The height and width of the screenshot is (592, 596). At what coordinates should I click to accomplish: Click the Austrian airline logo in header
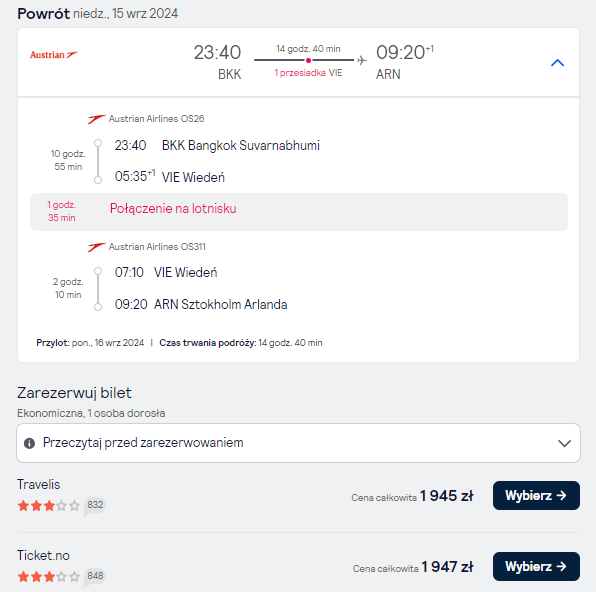coord(54,55)
